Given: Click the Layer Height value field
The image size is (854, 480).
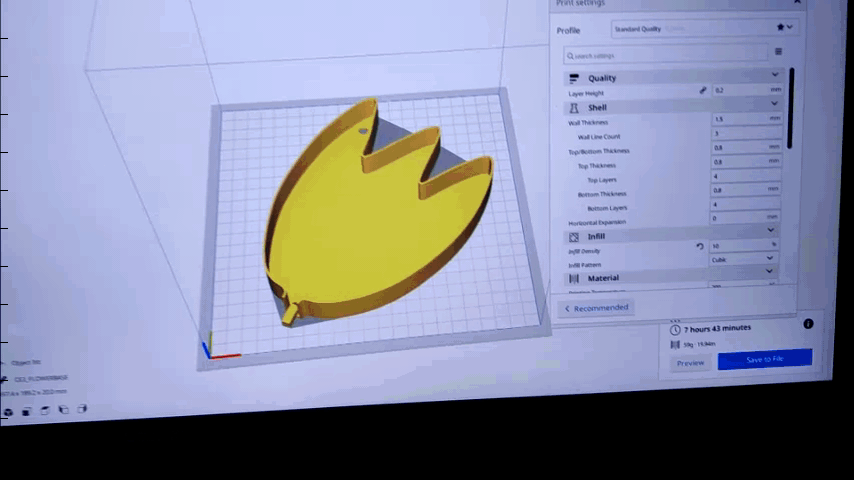Looking at the screenshot, I should point(747,90).
